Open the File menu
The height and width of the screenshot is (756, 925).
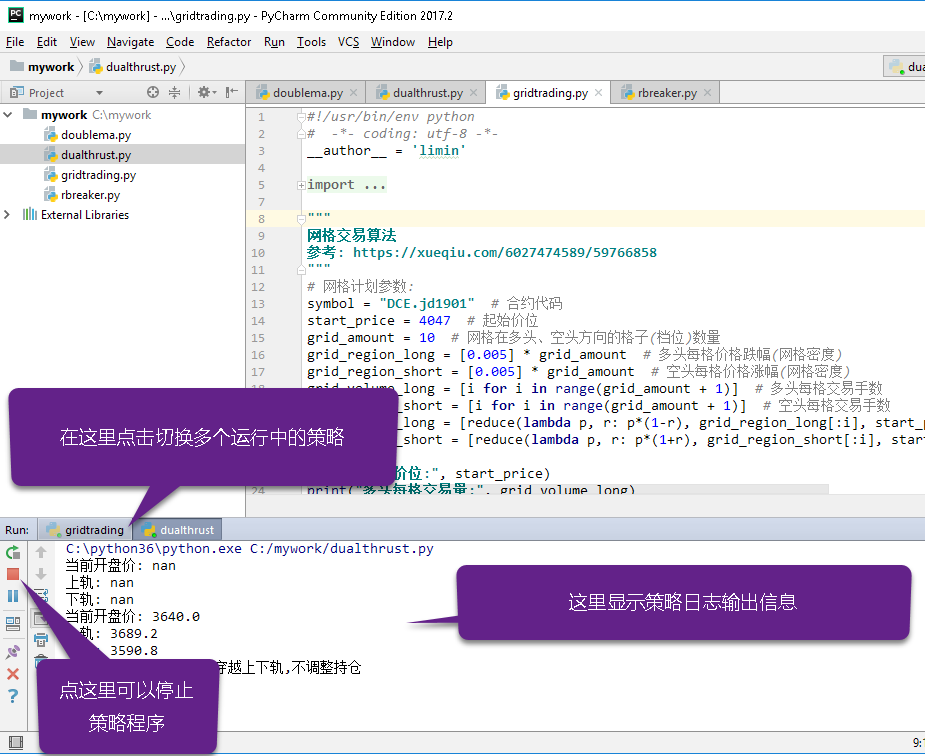(15, 42)
